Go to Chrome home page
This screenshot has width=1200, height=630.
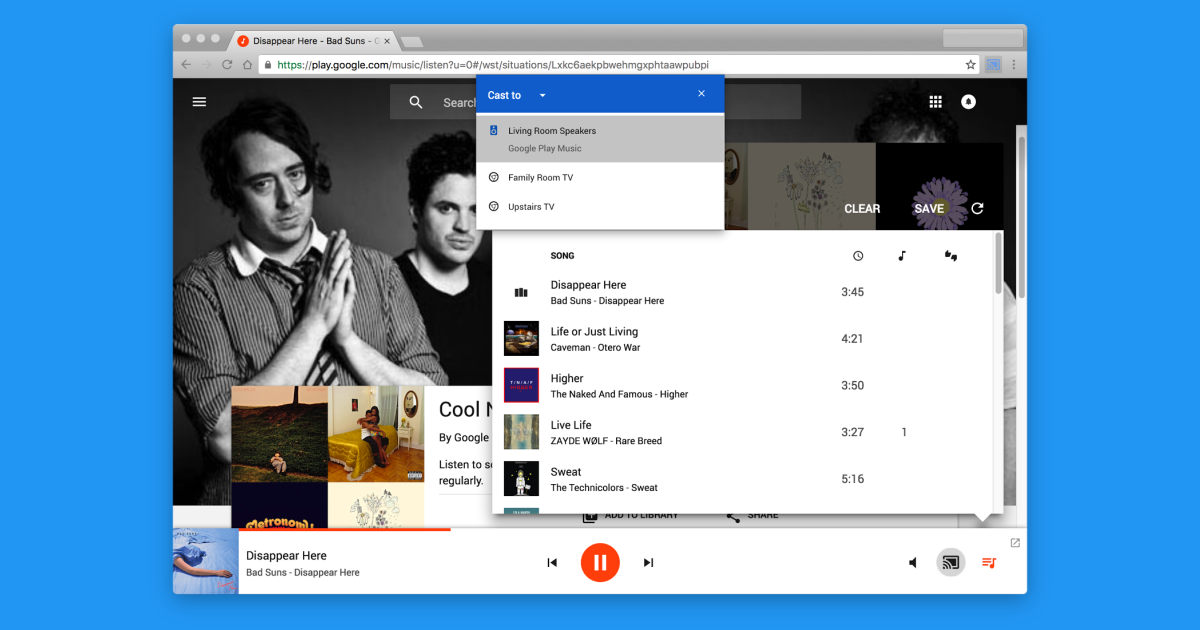click(x=248, y=64)
